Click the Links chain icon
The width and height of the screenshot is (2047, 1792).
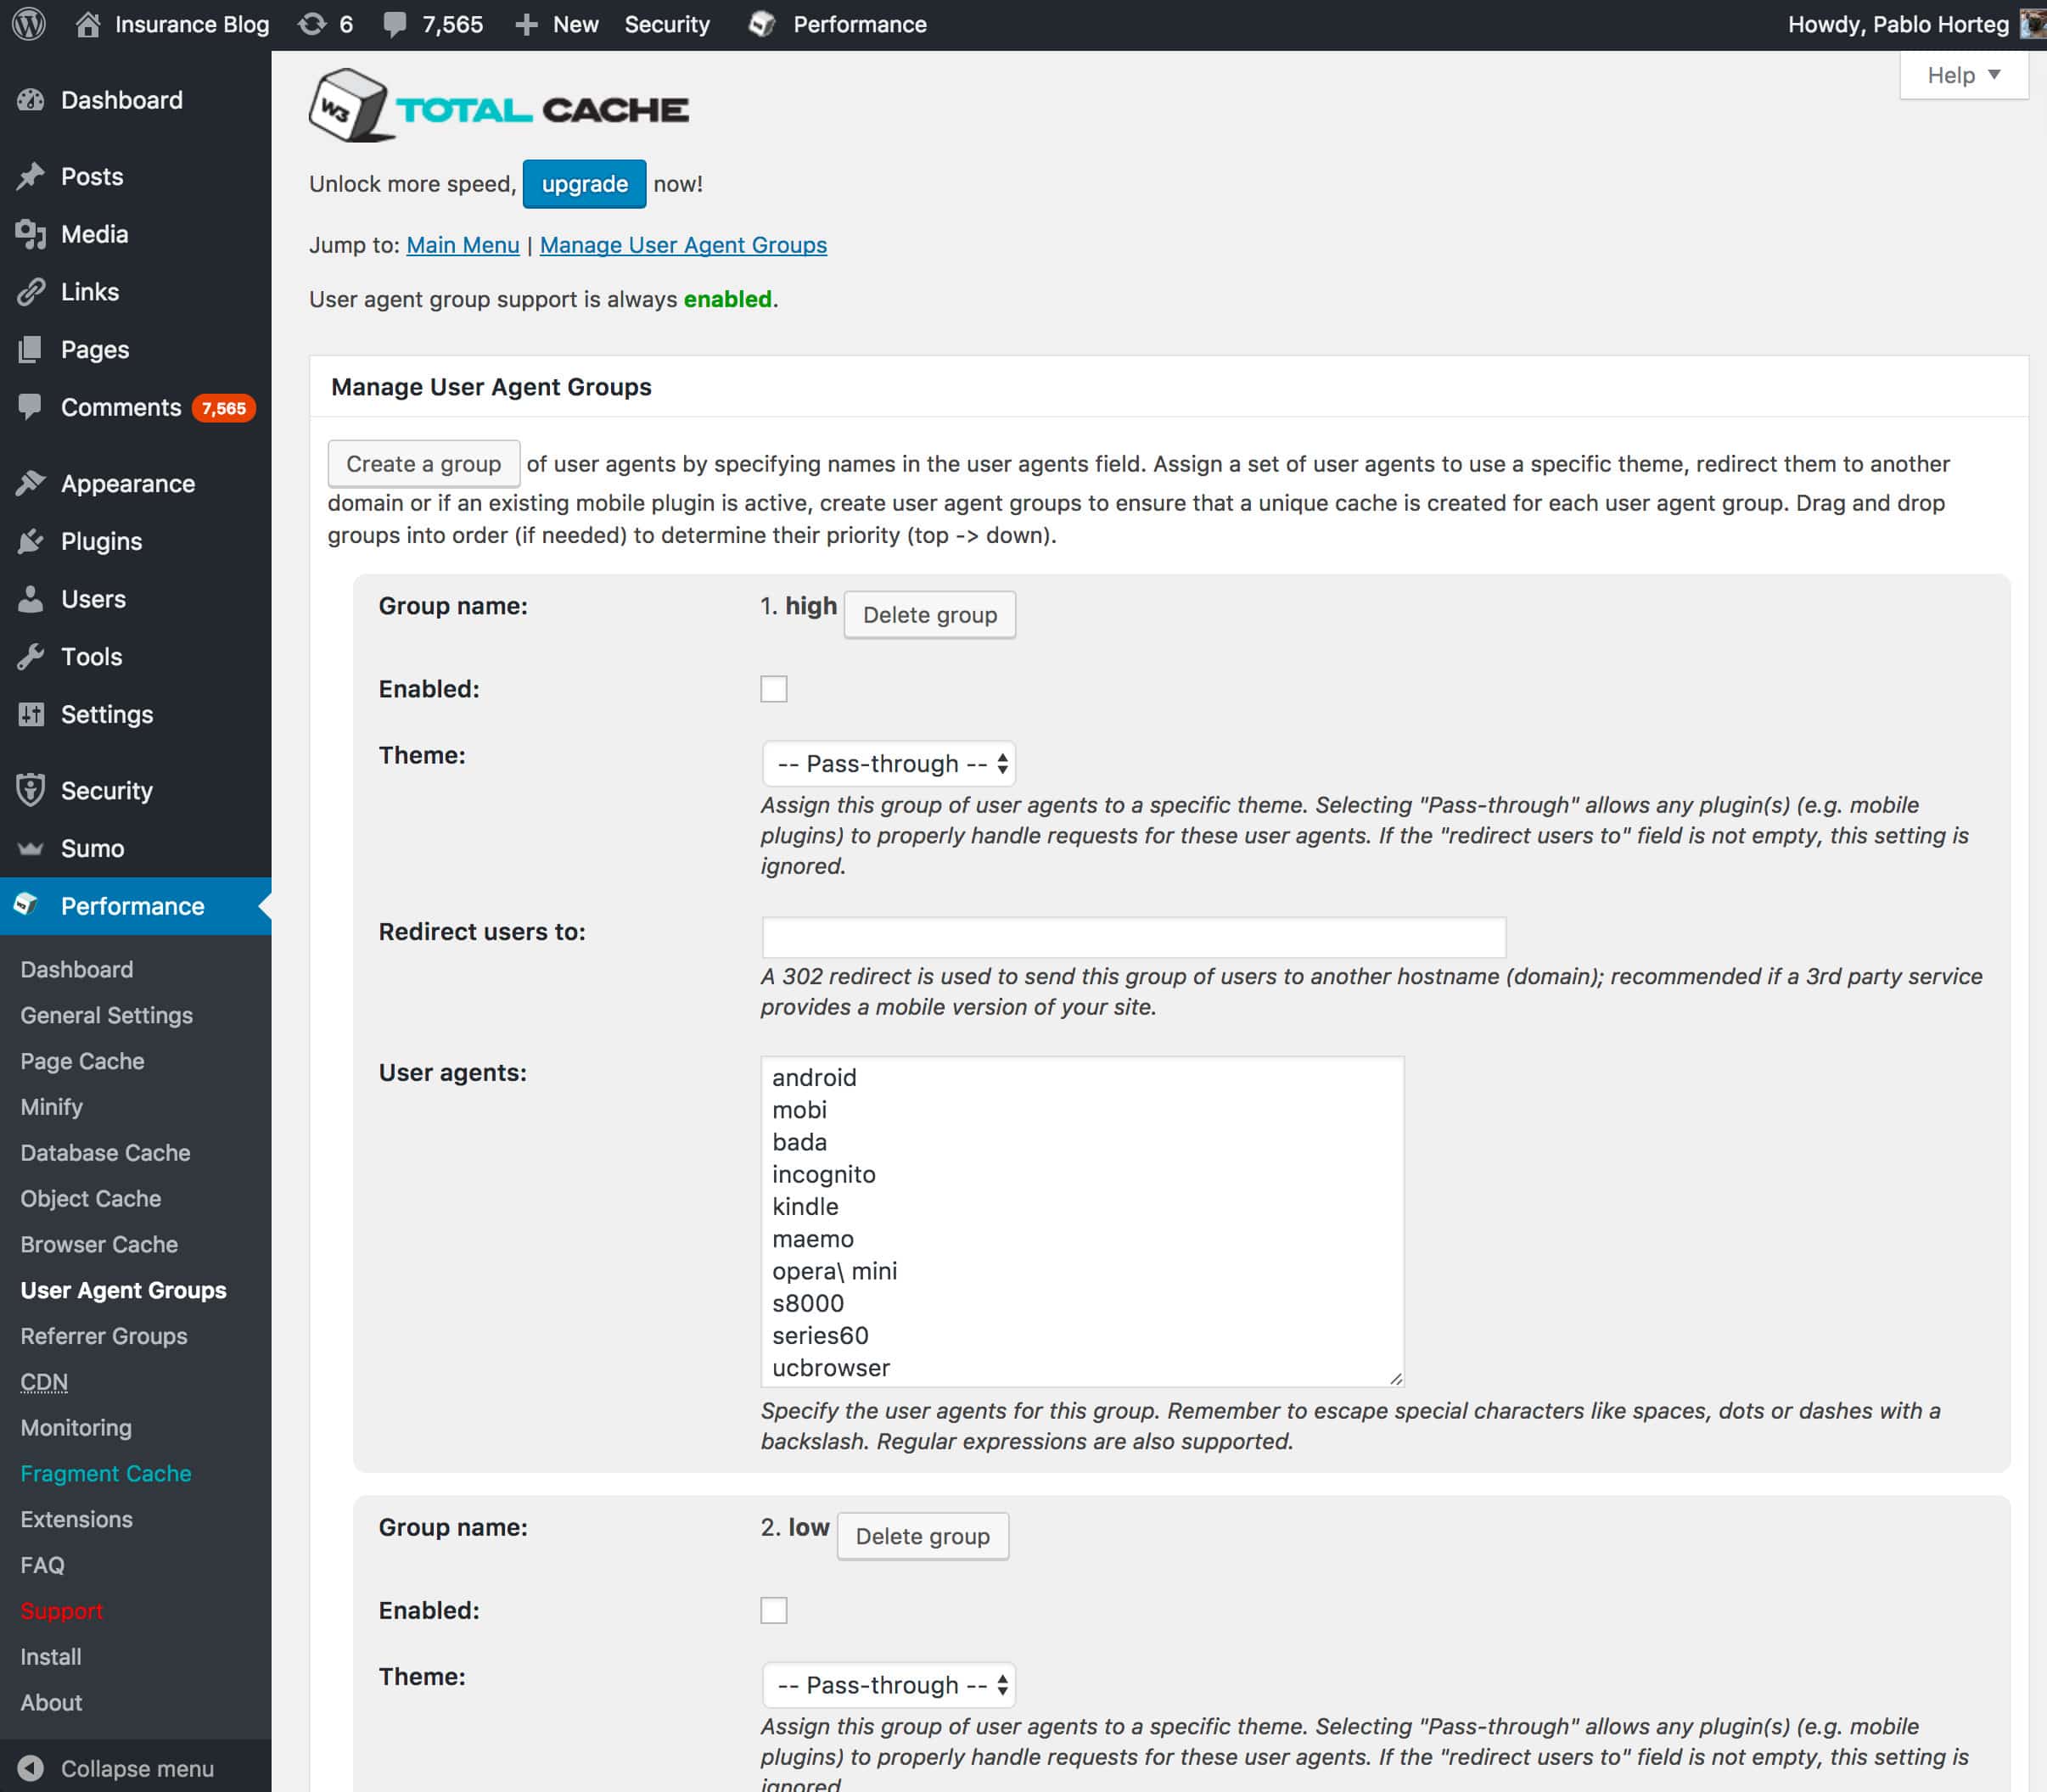(31, 292)
